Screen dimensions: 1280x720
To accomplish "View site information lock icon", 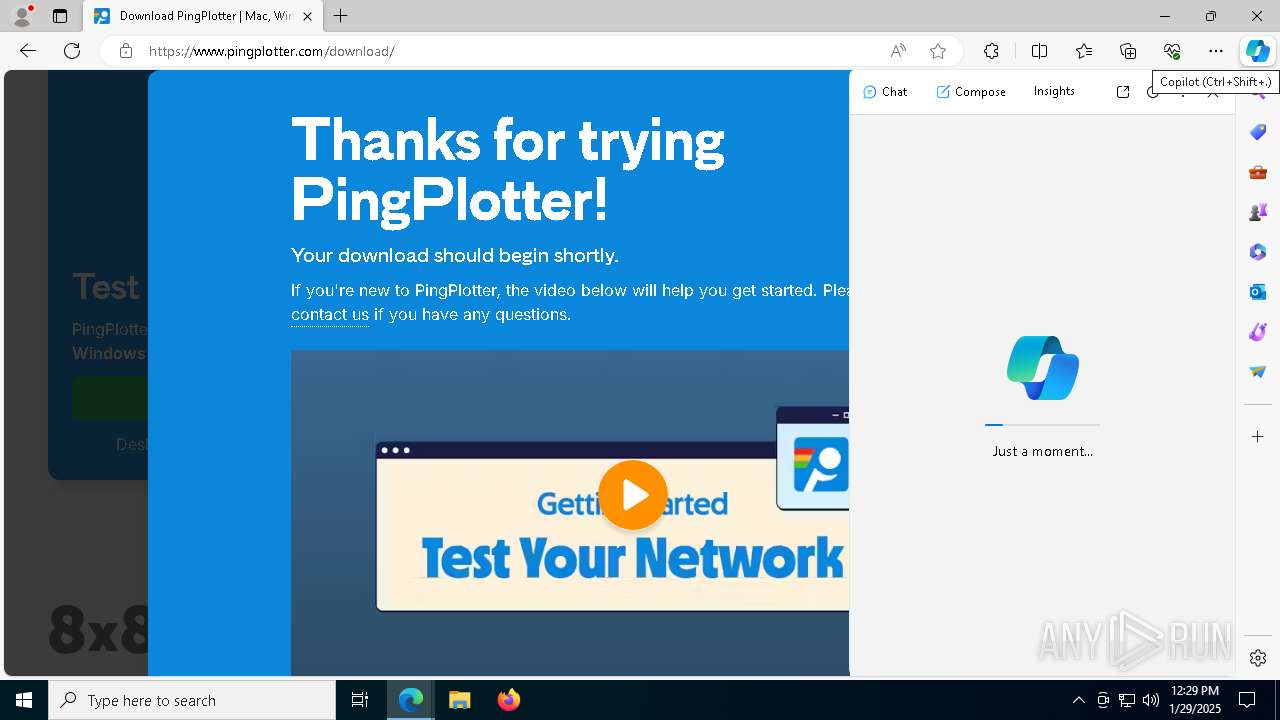I will pos(126,51).
